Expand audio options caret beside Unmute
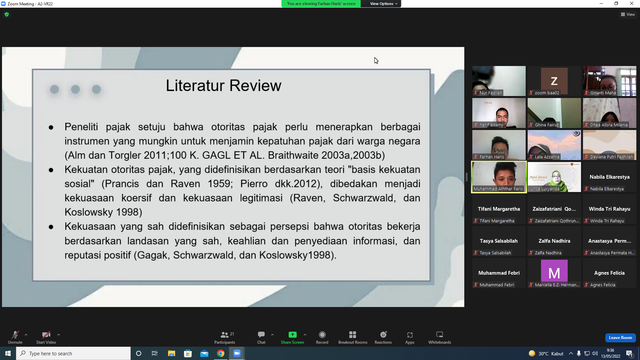The height and width of the screenshot is (360, 640). (x=26, y=335)
